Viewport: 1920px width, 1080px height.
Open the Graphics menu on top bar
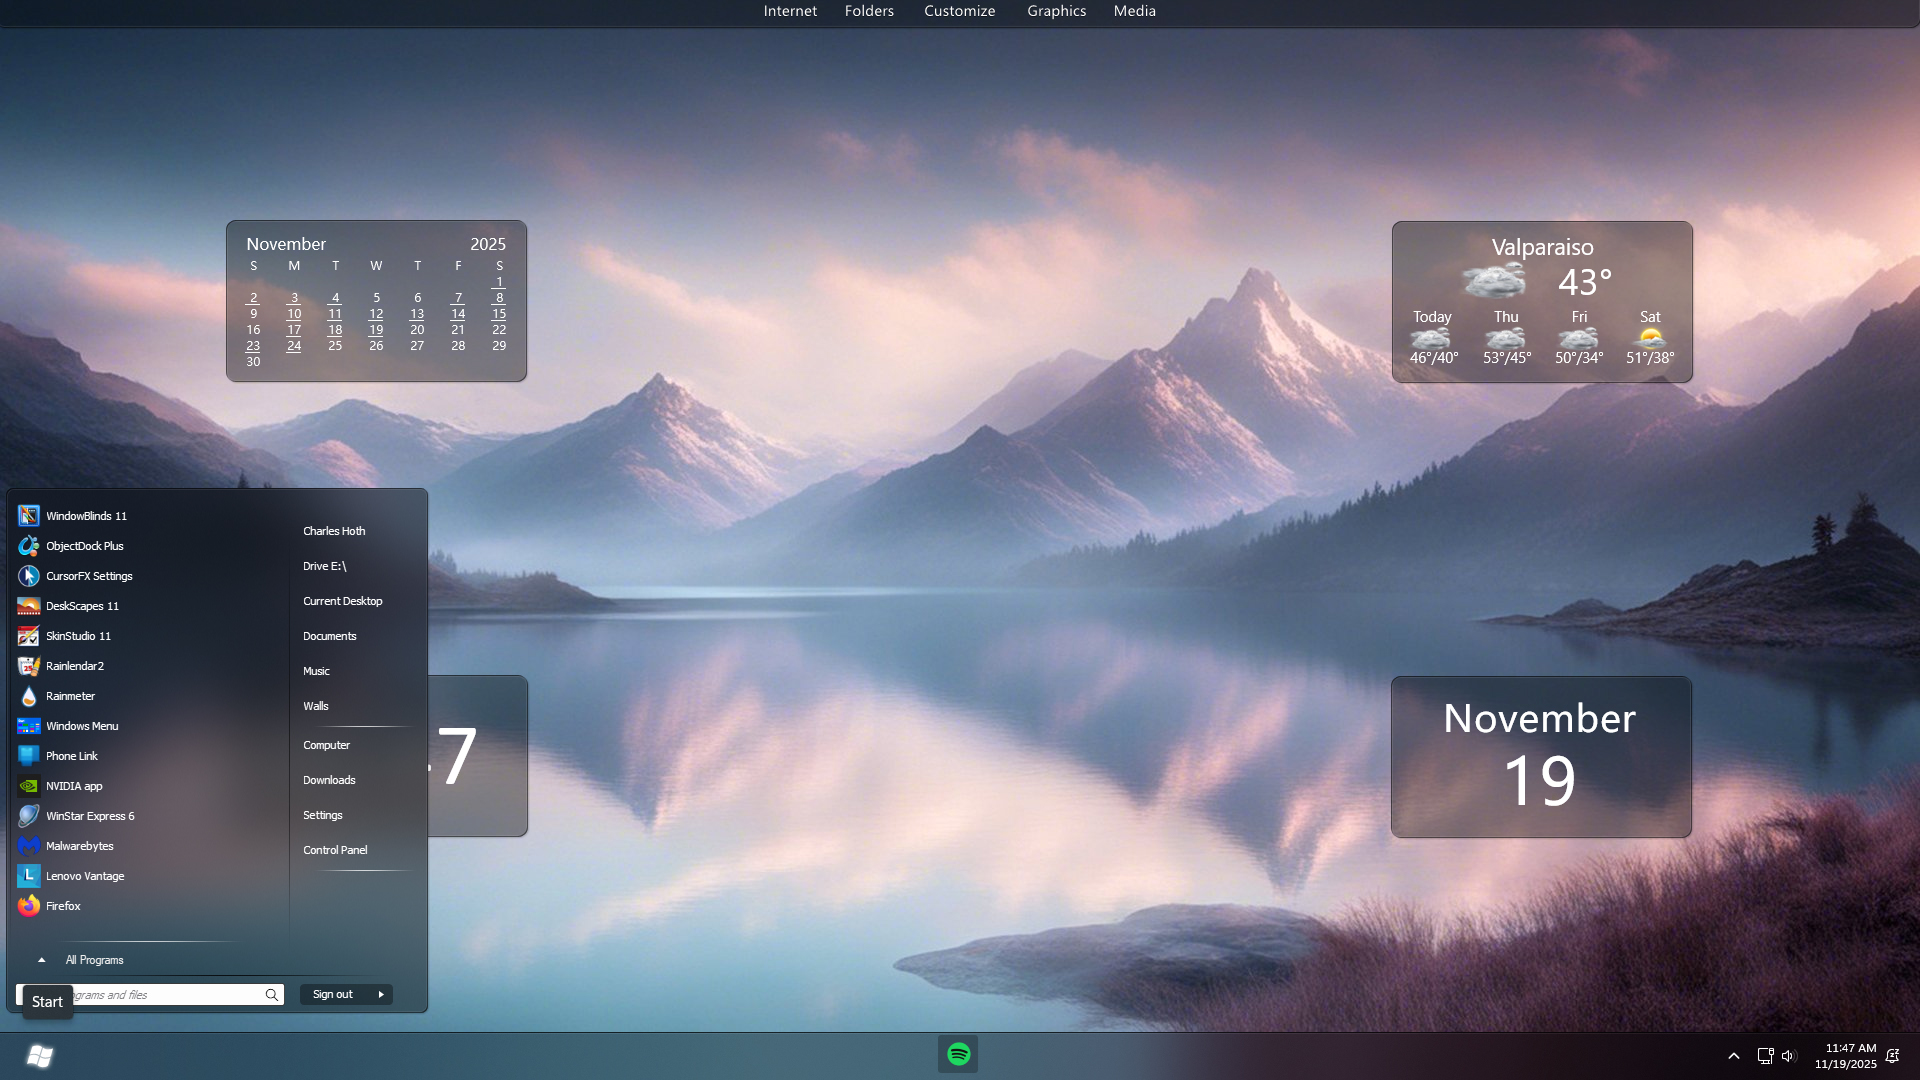click(1056, 11)
